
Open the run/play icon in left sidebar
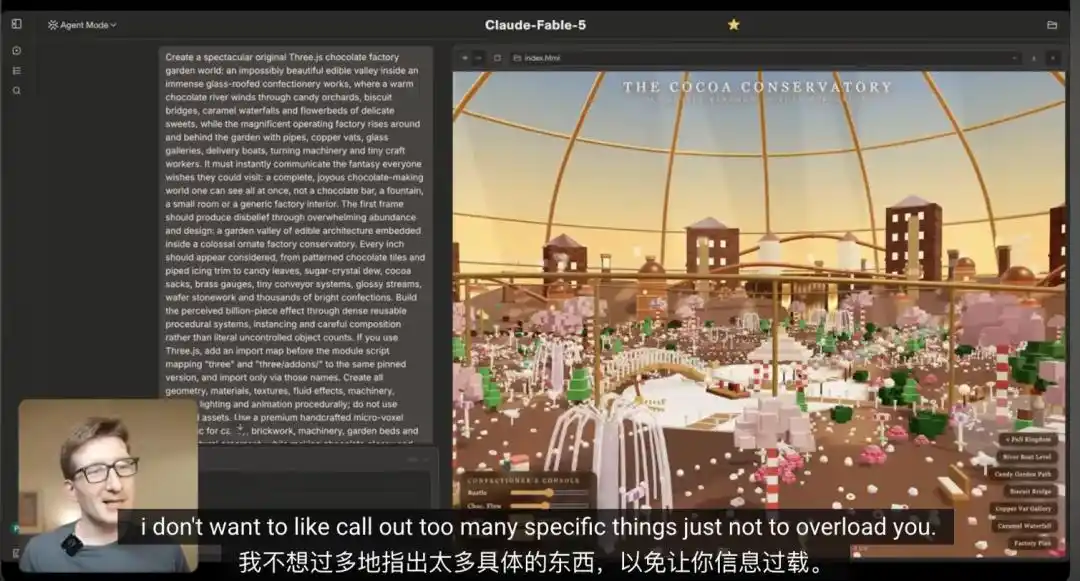[x=17, y=50]
